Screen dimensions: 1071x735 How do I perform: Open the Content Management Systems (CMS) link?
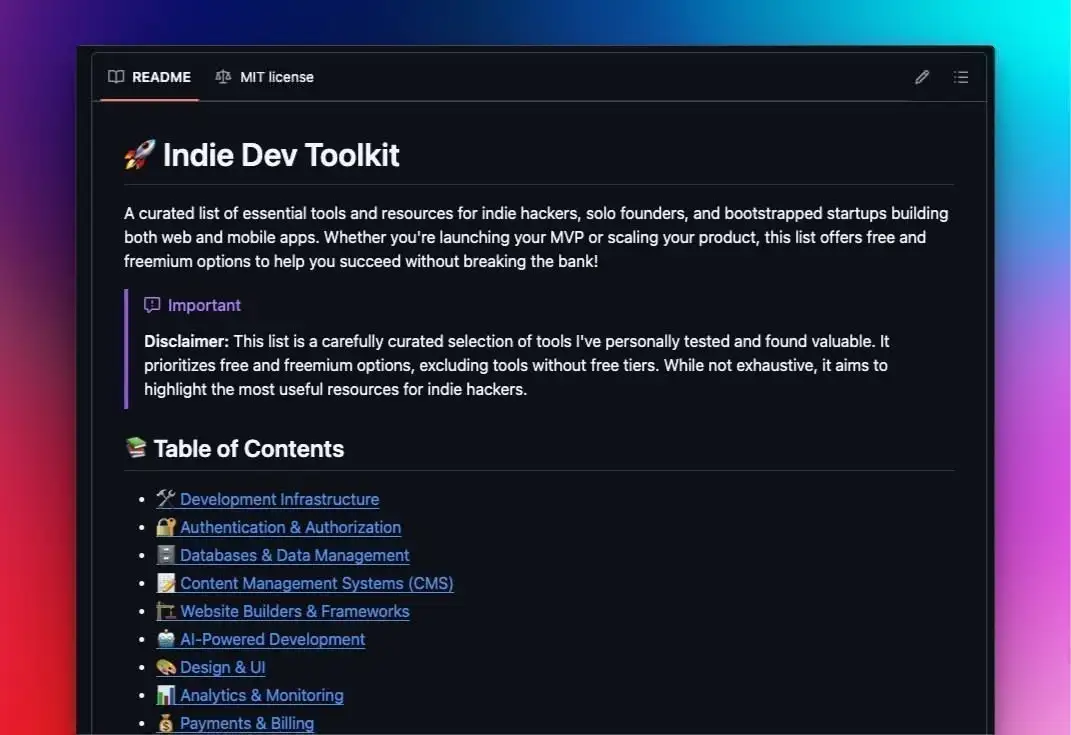pos(316,583)
